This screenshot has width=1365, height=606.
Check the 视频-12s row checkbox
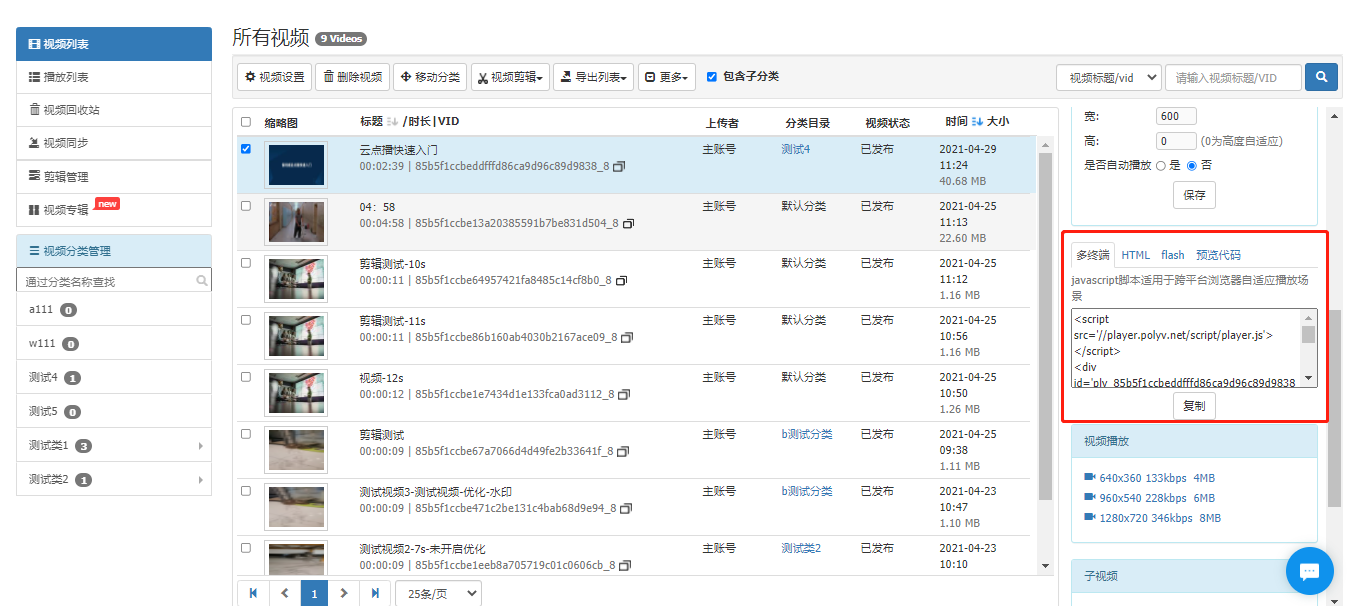(246, 377)
